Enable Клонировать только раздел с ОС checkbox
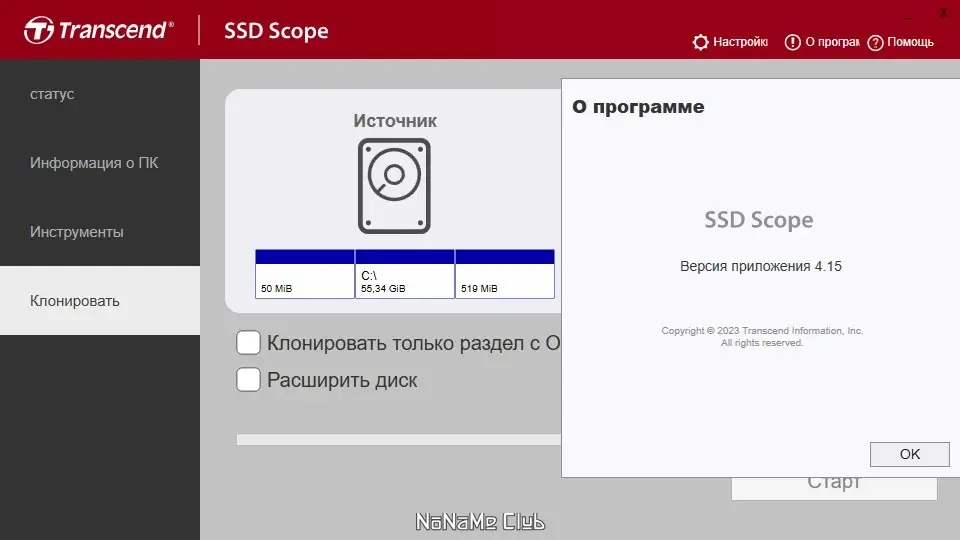 [x=248, y=343]
